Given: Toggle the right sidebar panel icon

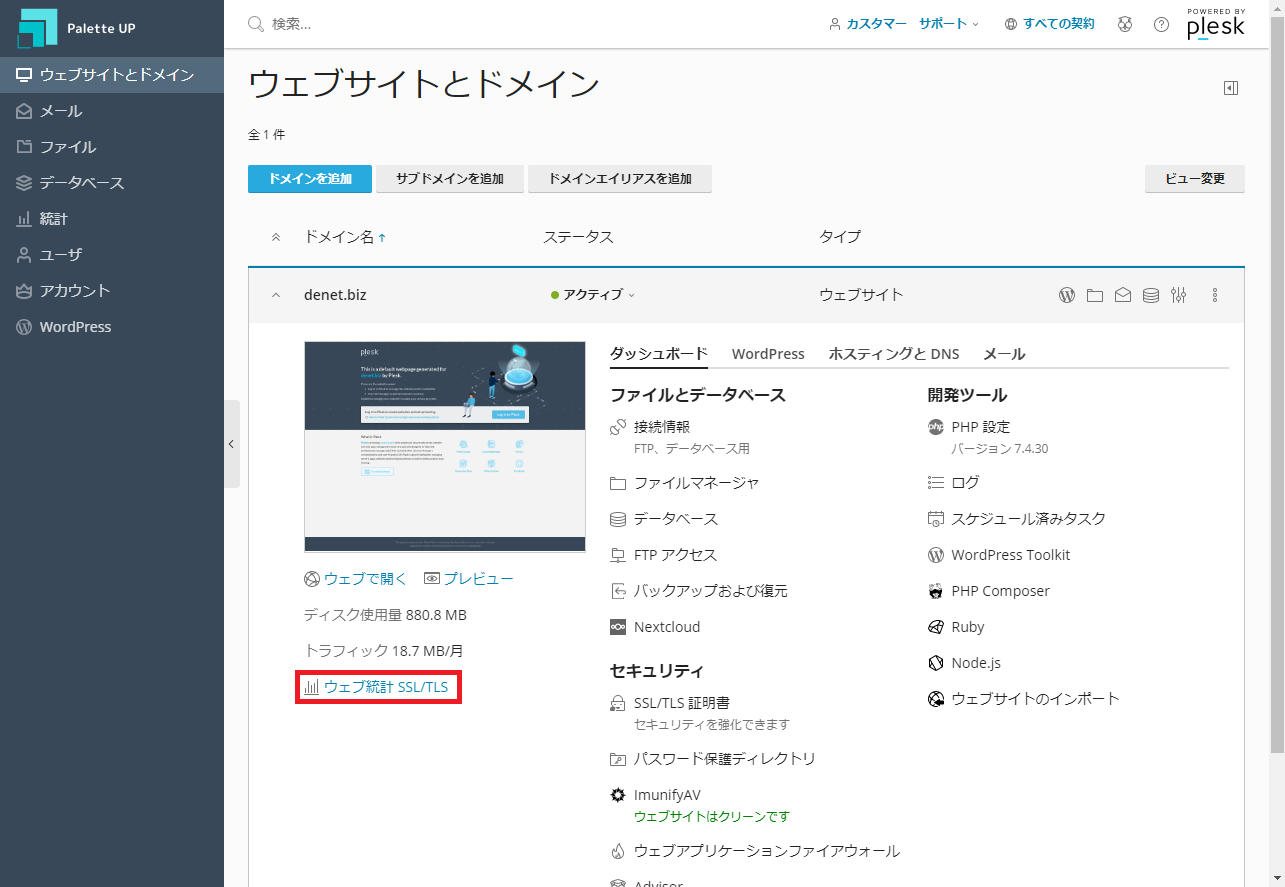Looking at the screenshot, I should [x=1231, y=88].
